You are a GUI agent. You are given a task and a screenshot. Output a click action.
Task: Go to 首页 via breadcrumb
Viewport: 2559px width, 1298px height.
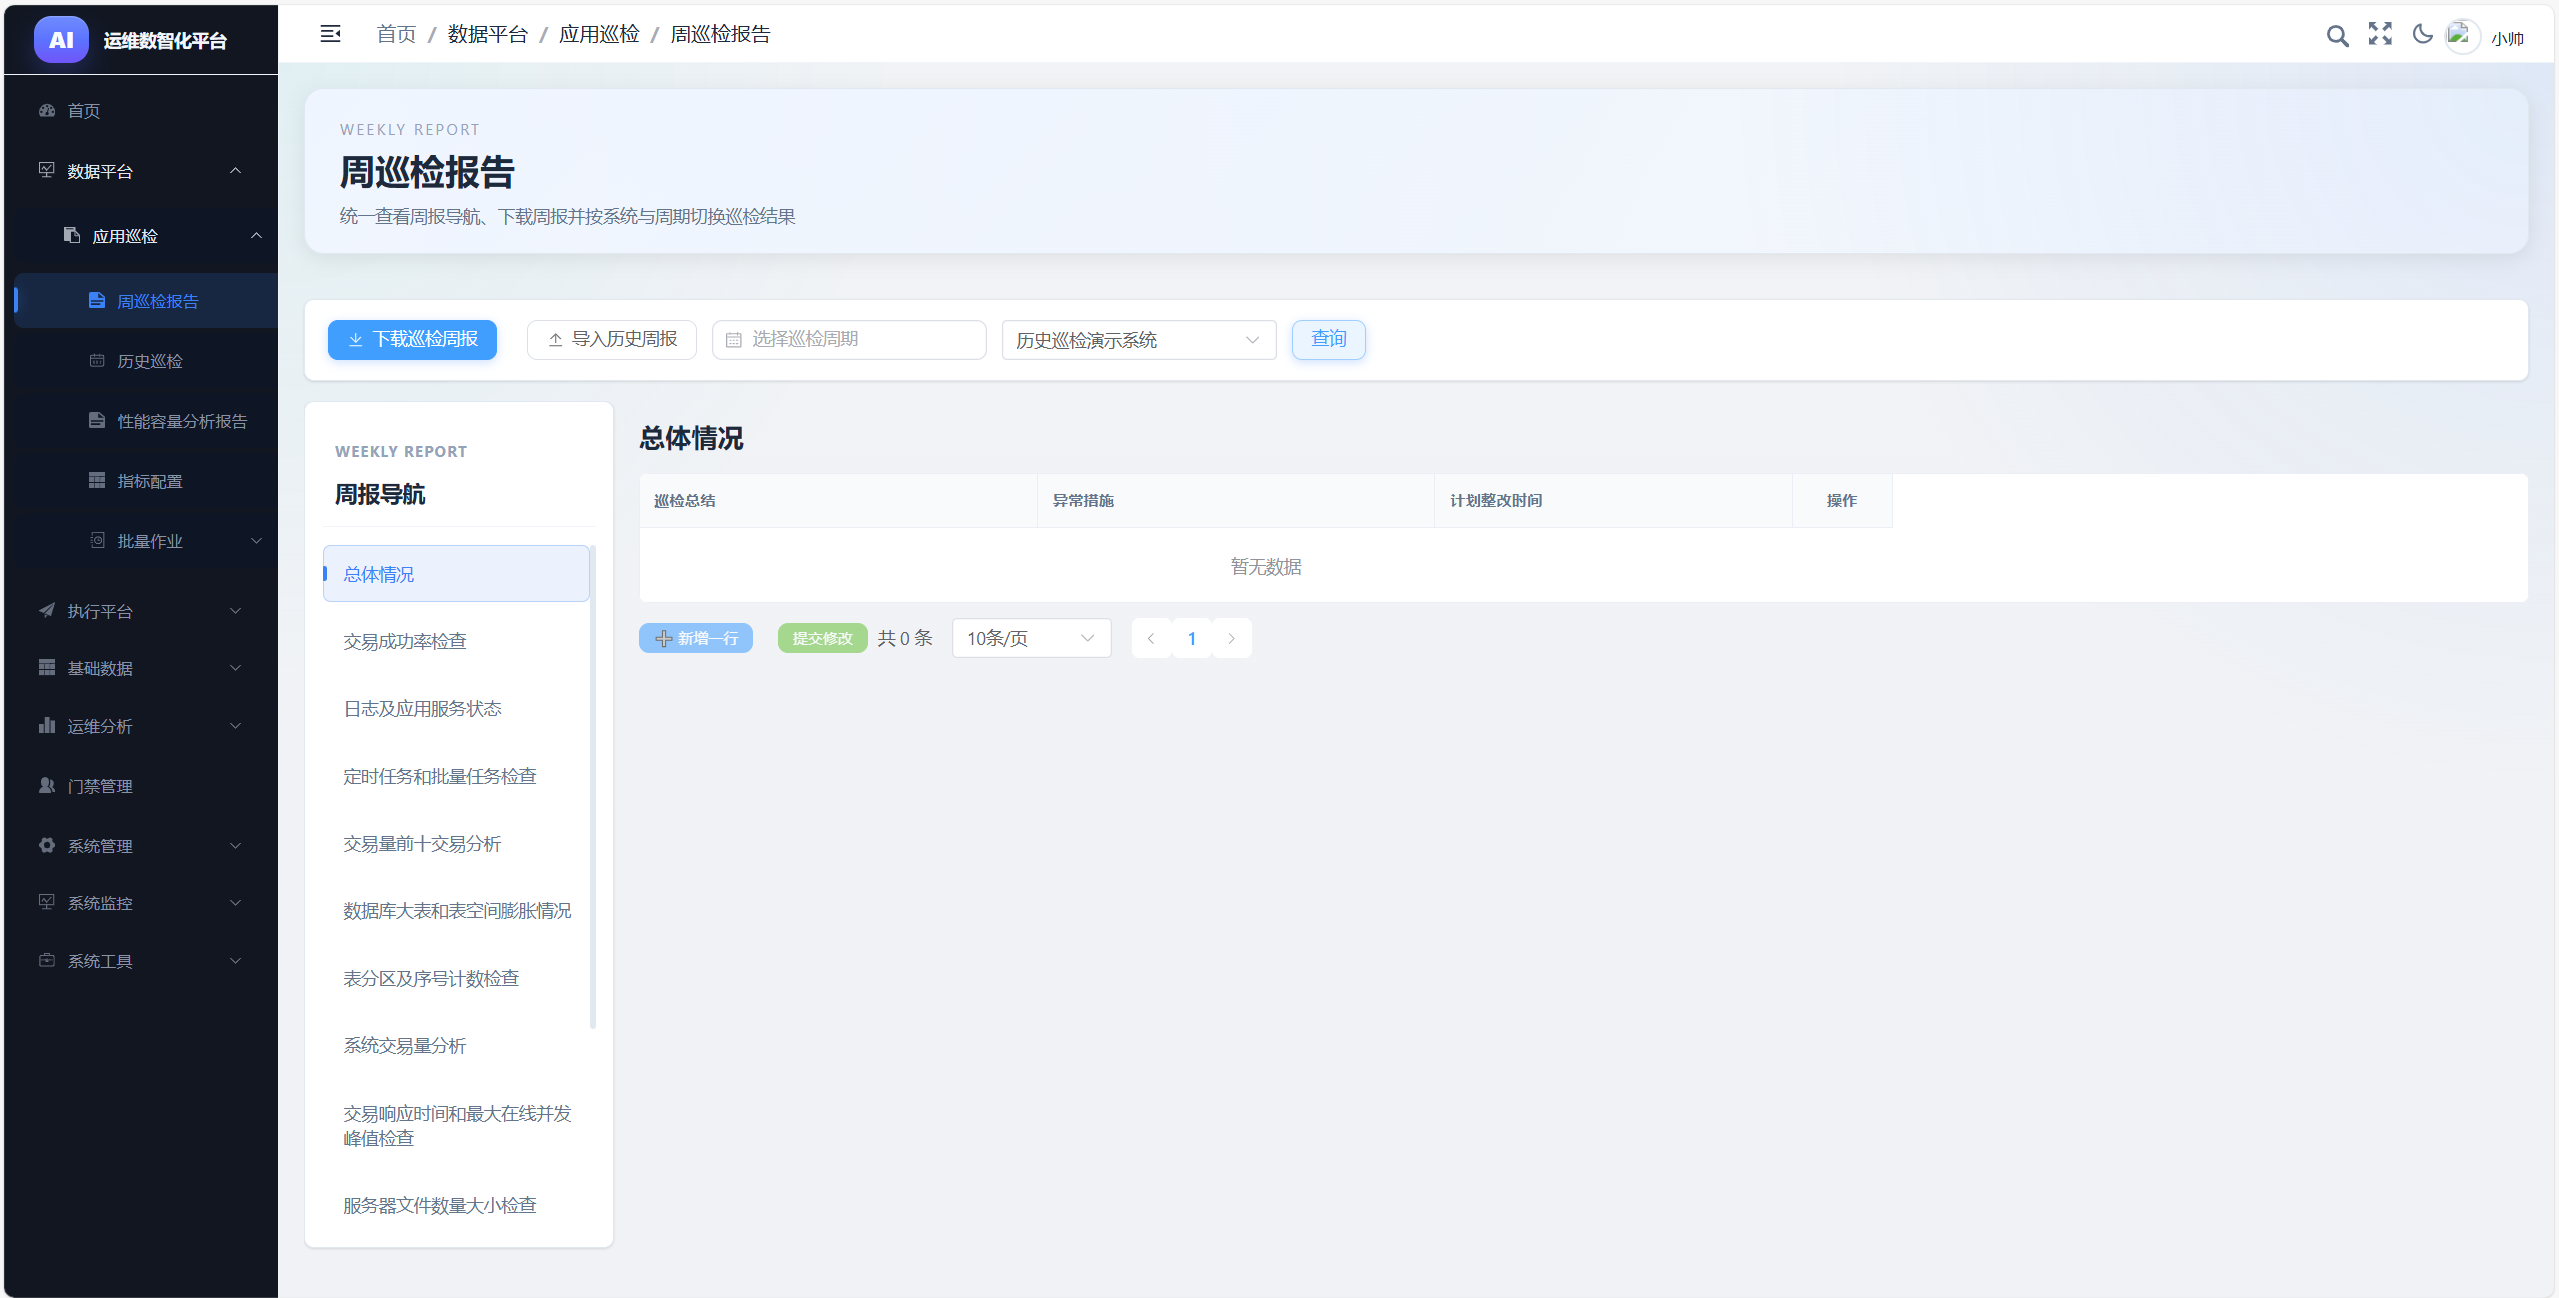click(x=396, y=34)
